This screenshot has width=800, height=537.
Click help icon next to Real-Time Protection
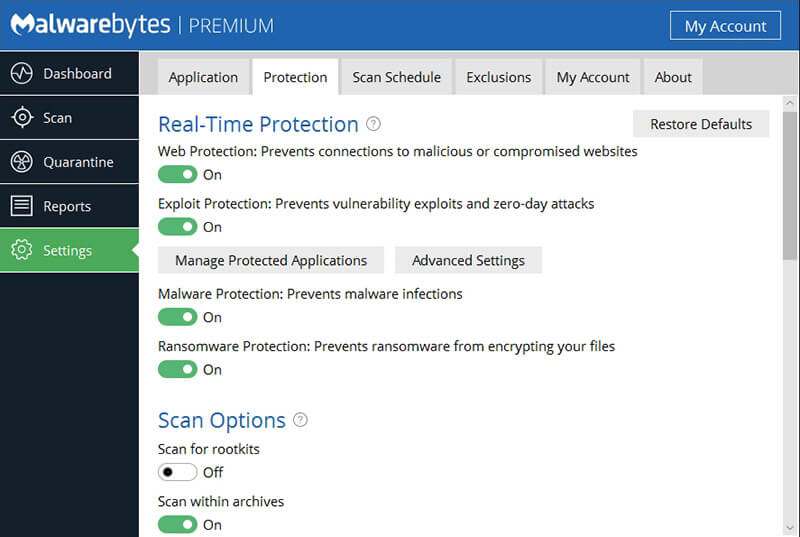click(x=373, y=124)
